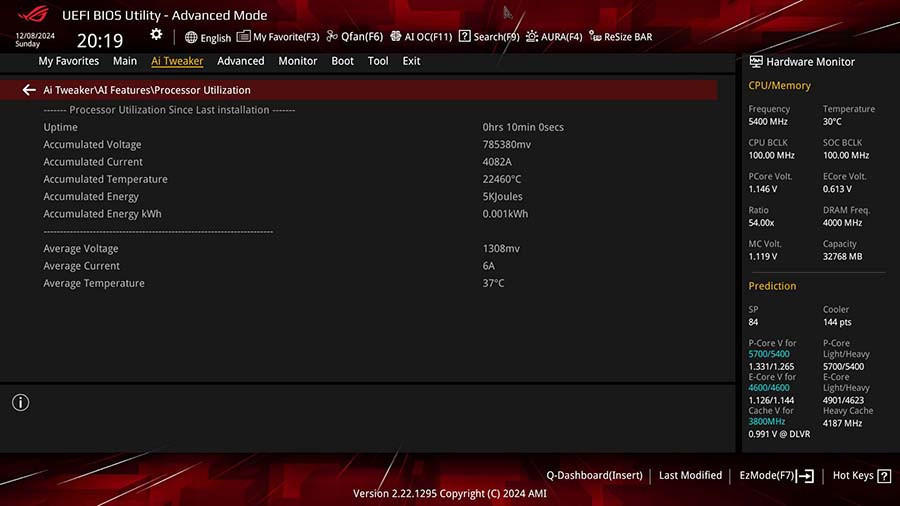Screen dimensions: 900x506
Task: Select the Accumulated Current row
Action: [359, 162]
